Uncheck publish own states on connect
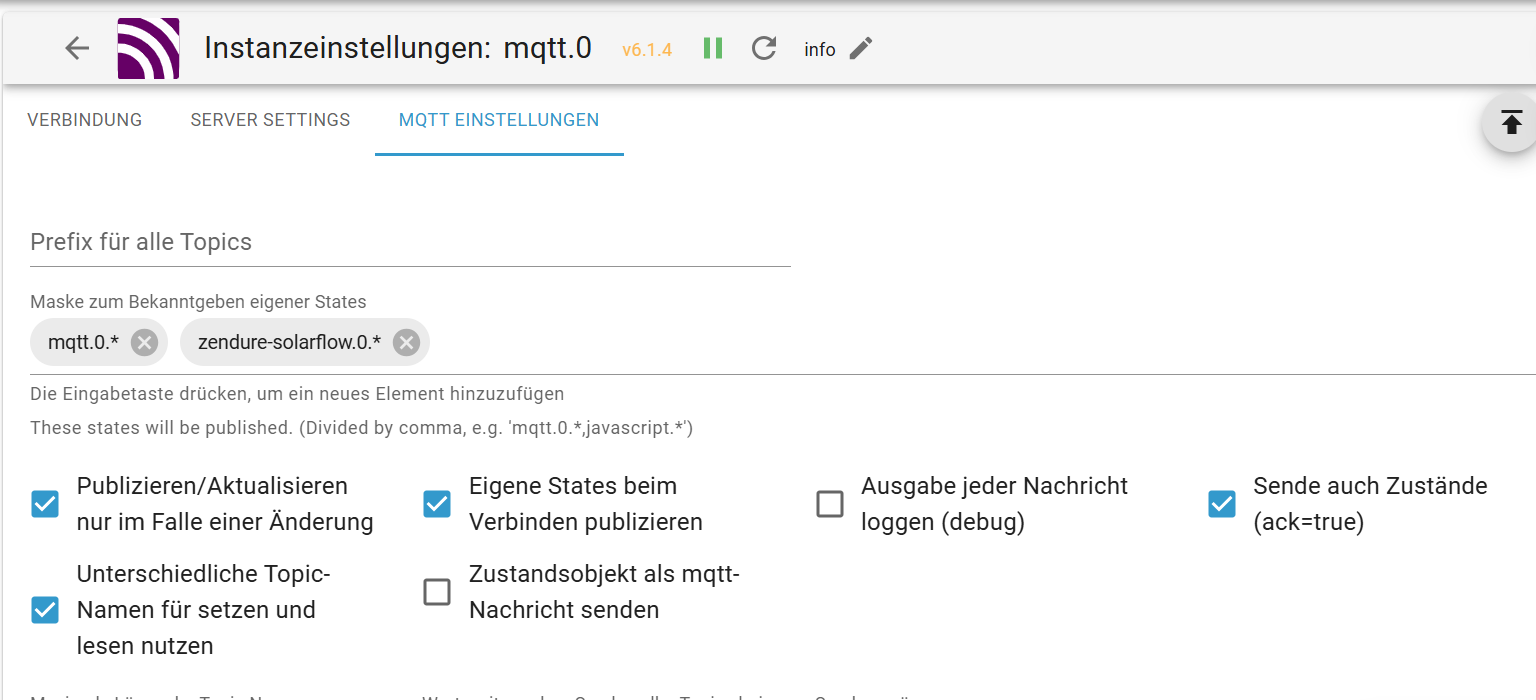The width and height of the screenshot is (1536, 700). 437,504
